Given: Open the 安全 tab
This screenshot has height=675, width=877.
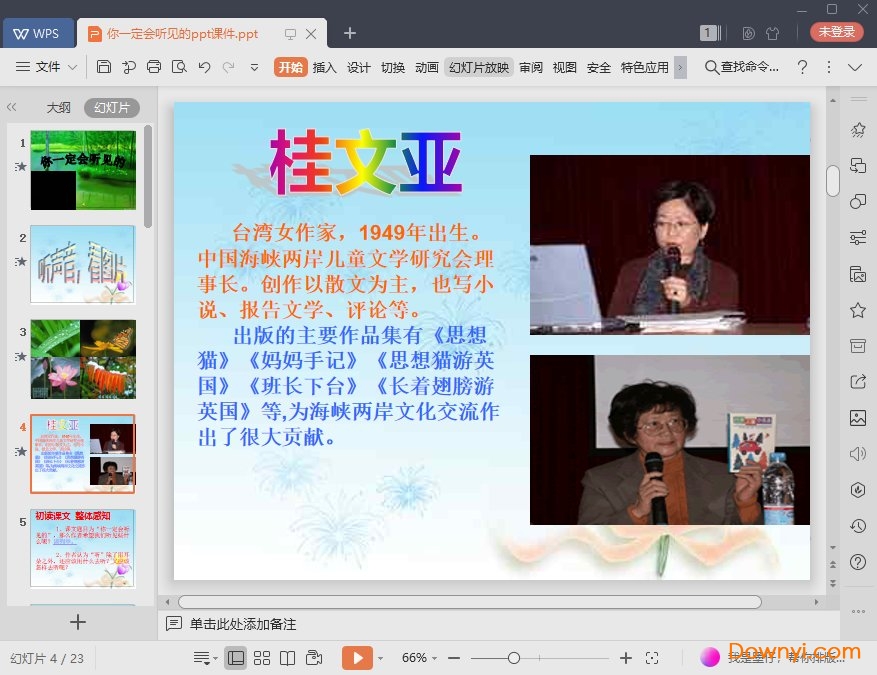Looking at the screenshot, I should 598,67.
